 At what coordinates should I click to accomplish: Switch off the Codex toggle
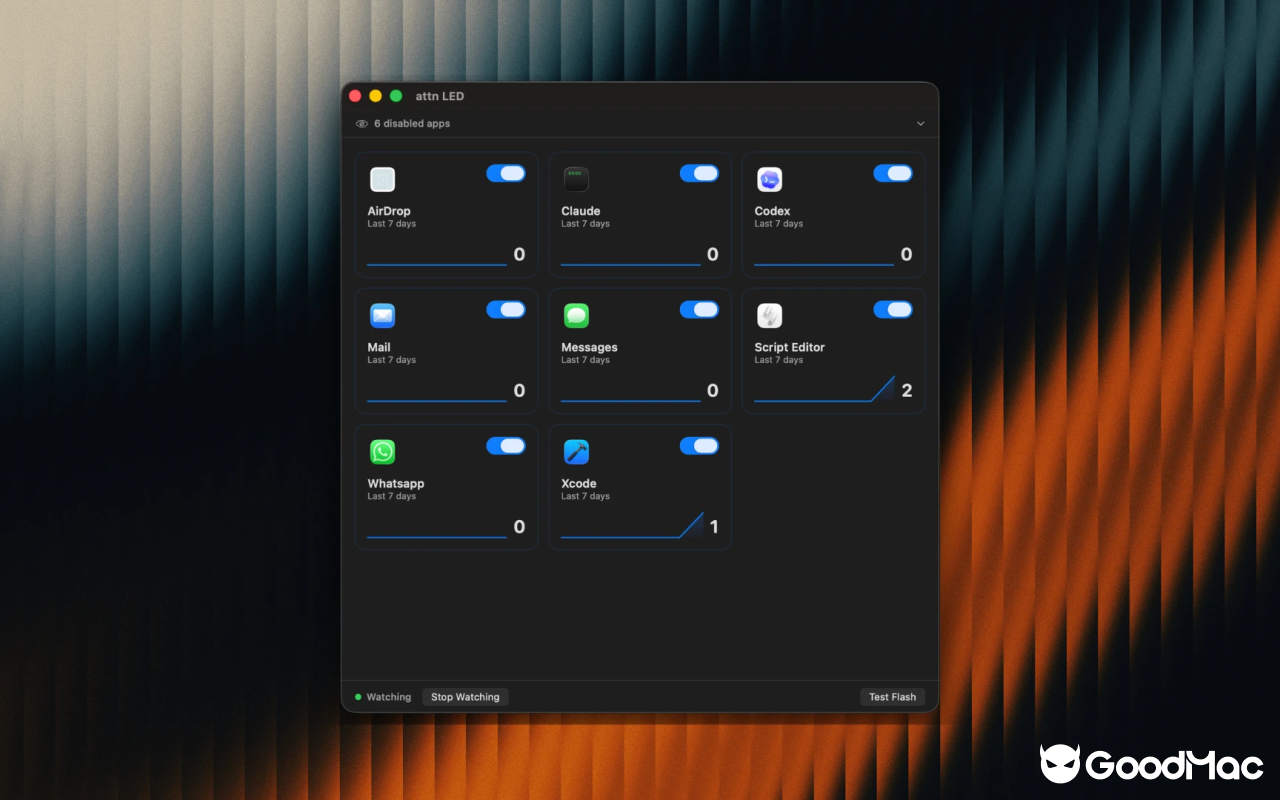(893, 174)
